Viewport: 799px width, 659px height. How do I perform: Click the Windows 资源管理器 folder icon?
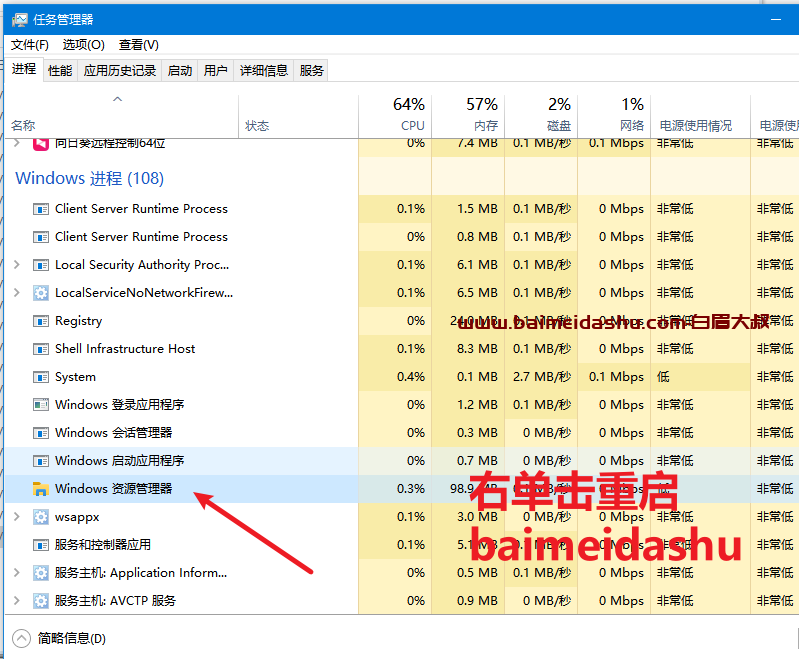pos(41,489)
